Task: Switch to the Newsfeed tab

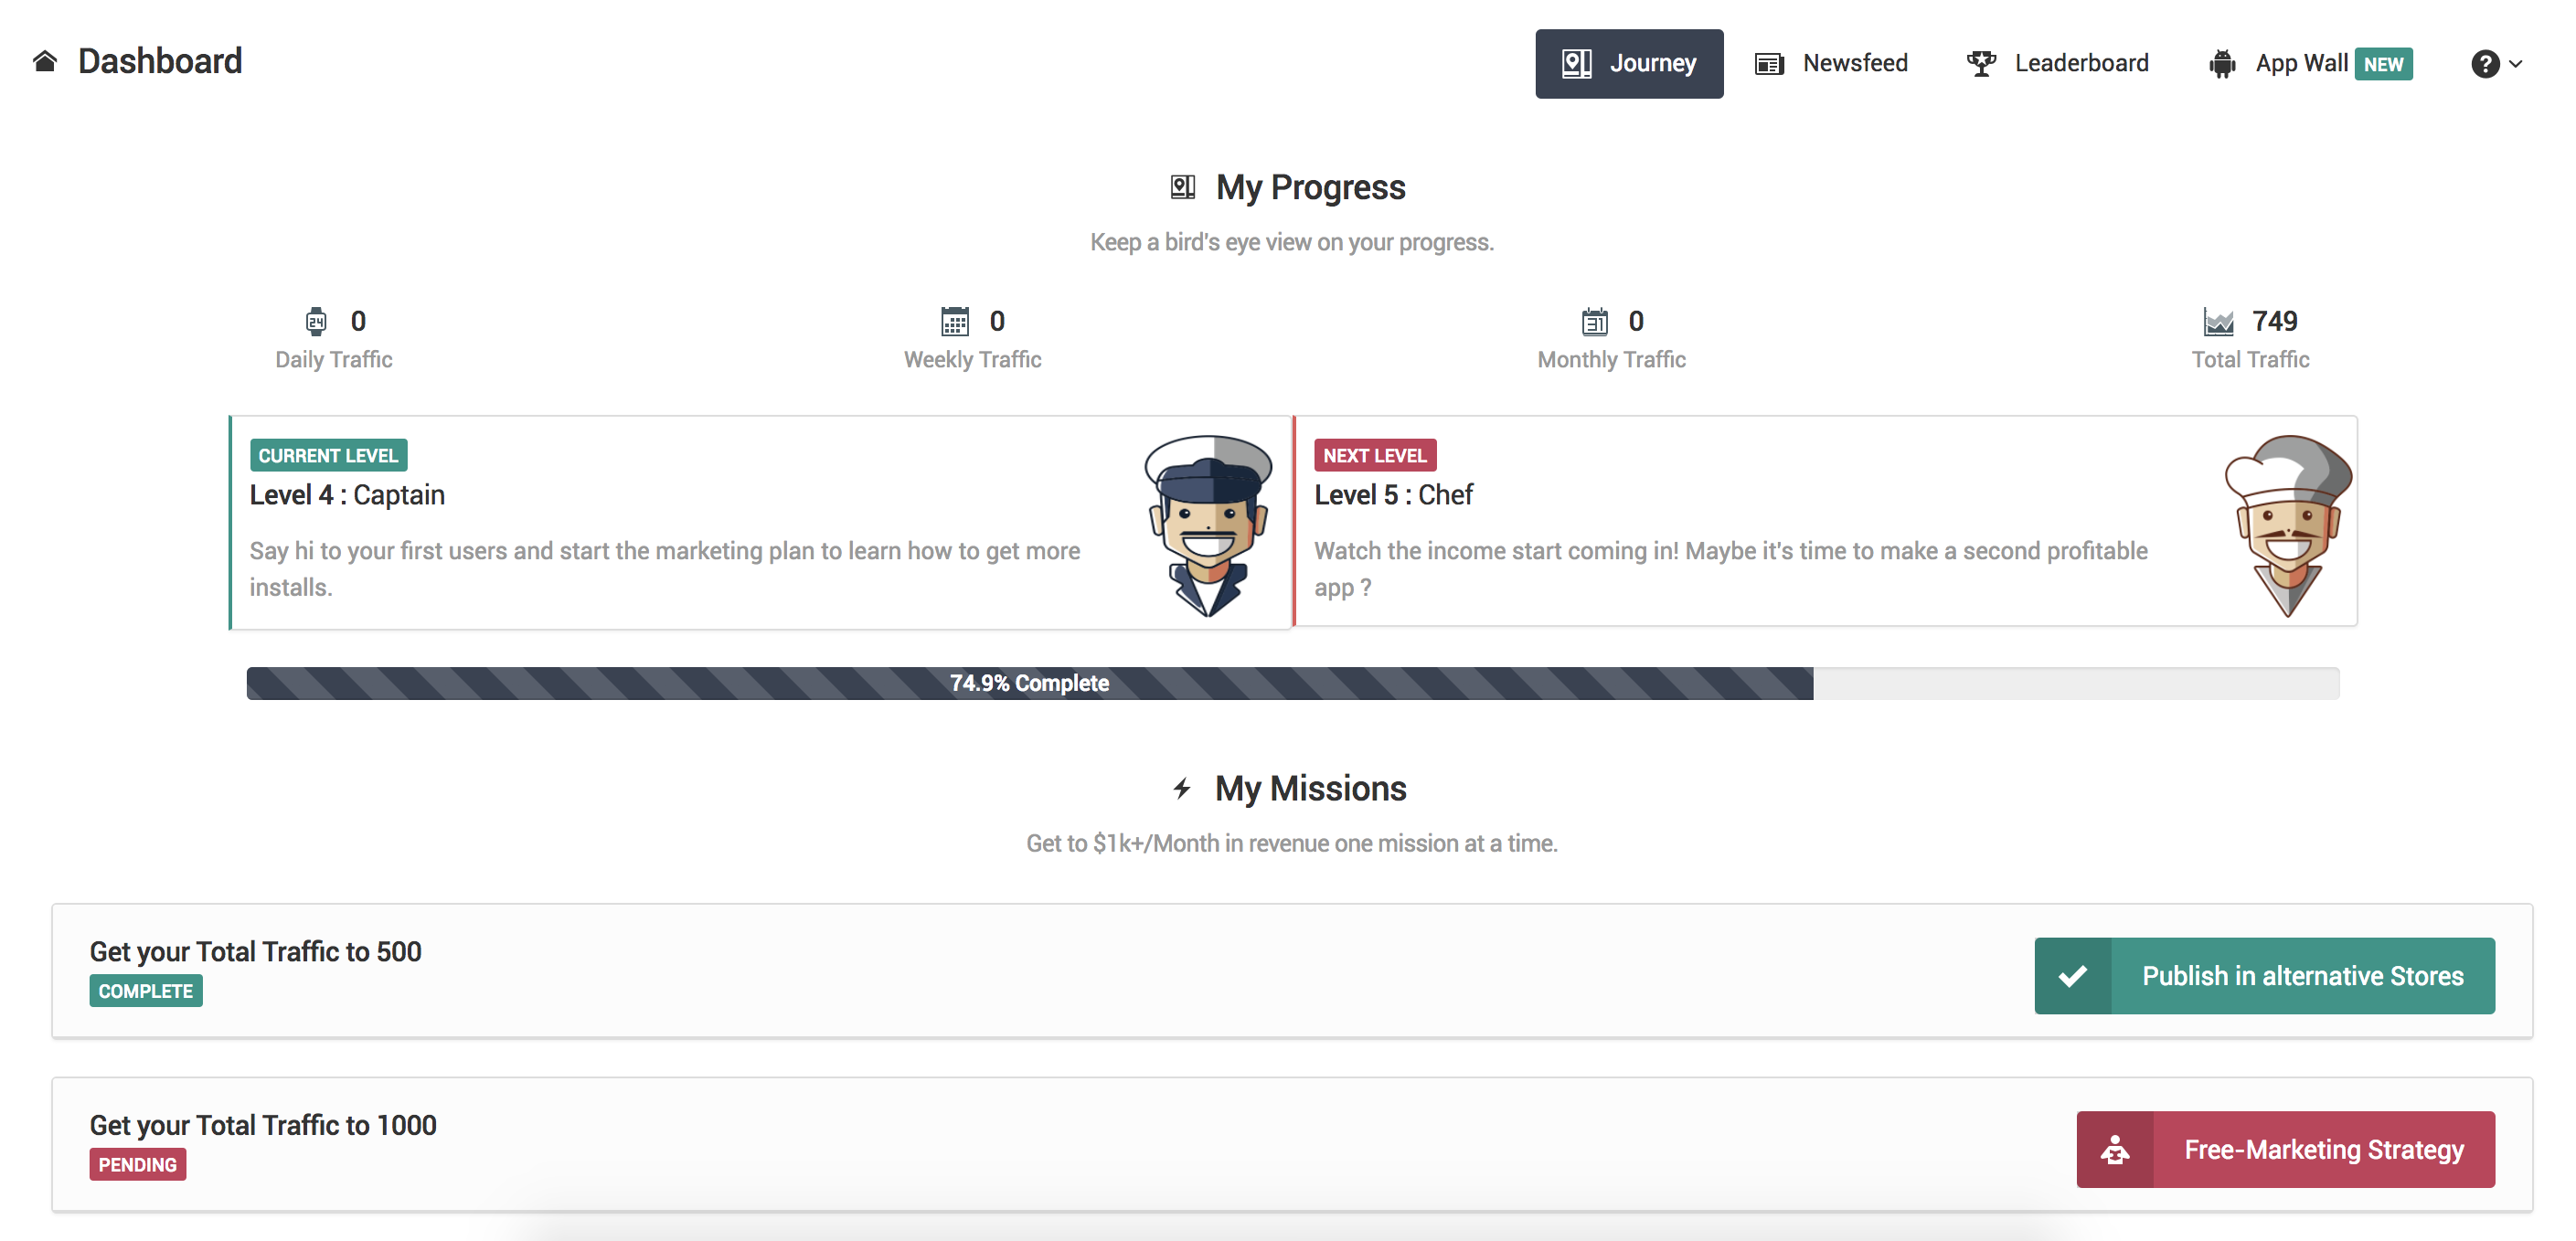Action: point(1831,63)
